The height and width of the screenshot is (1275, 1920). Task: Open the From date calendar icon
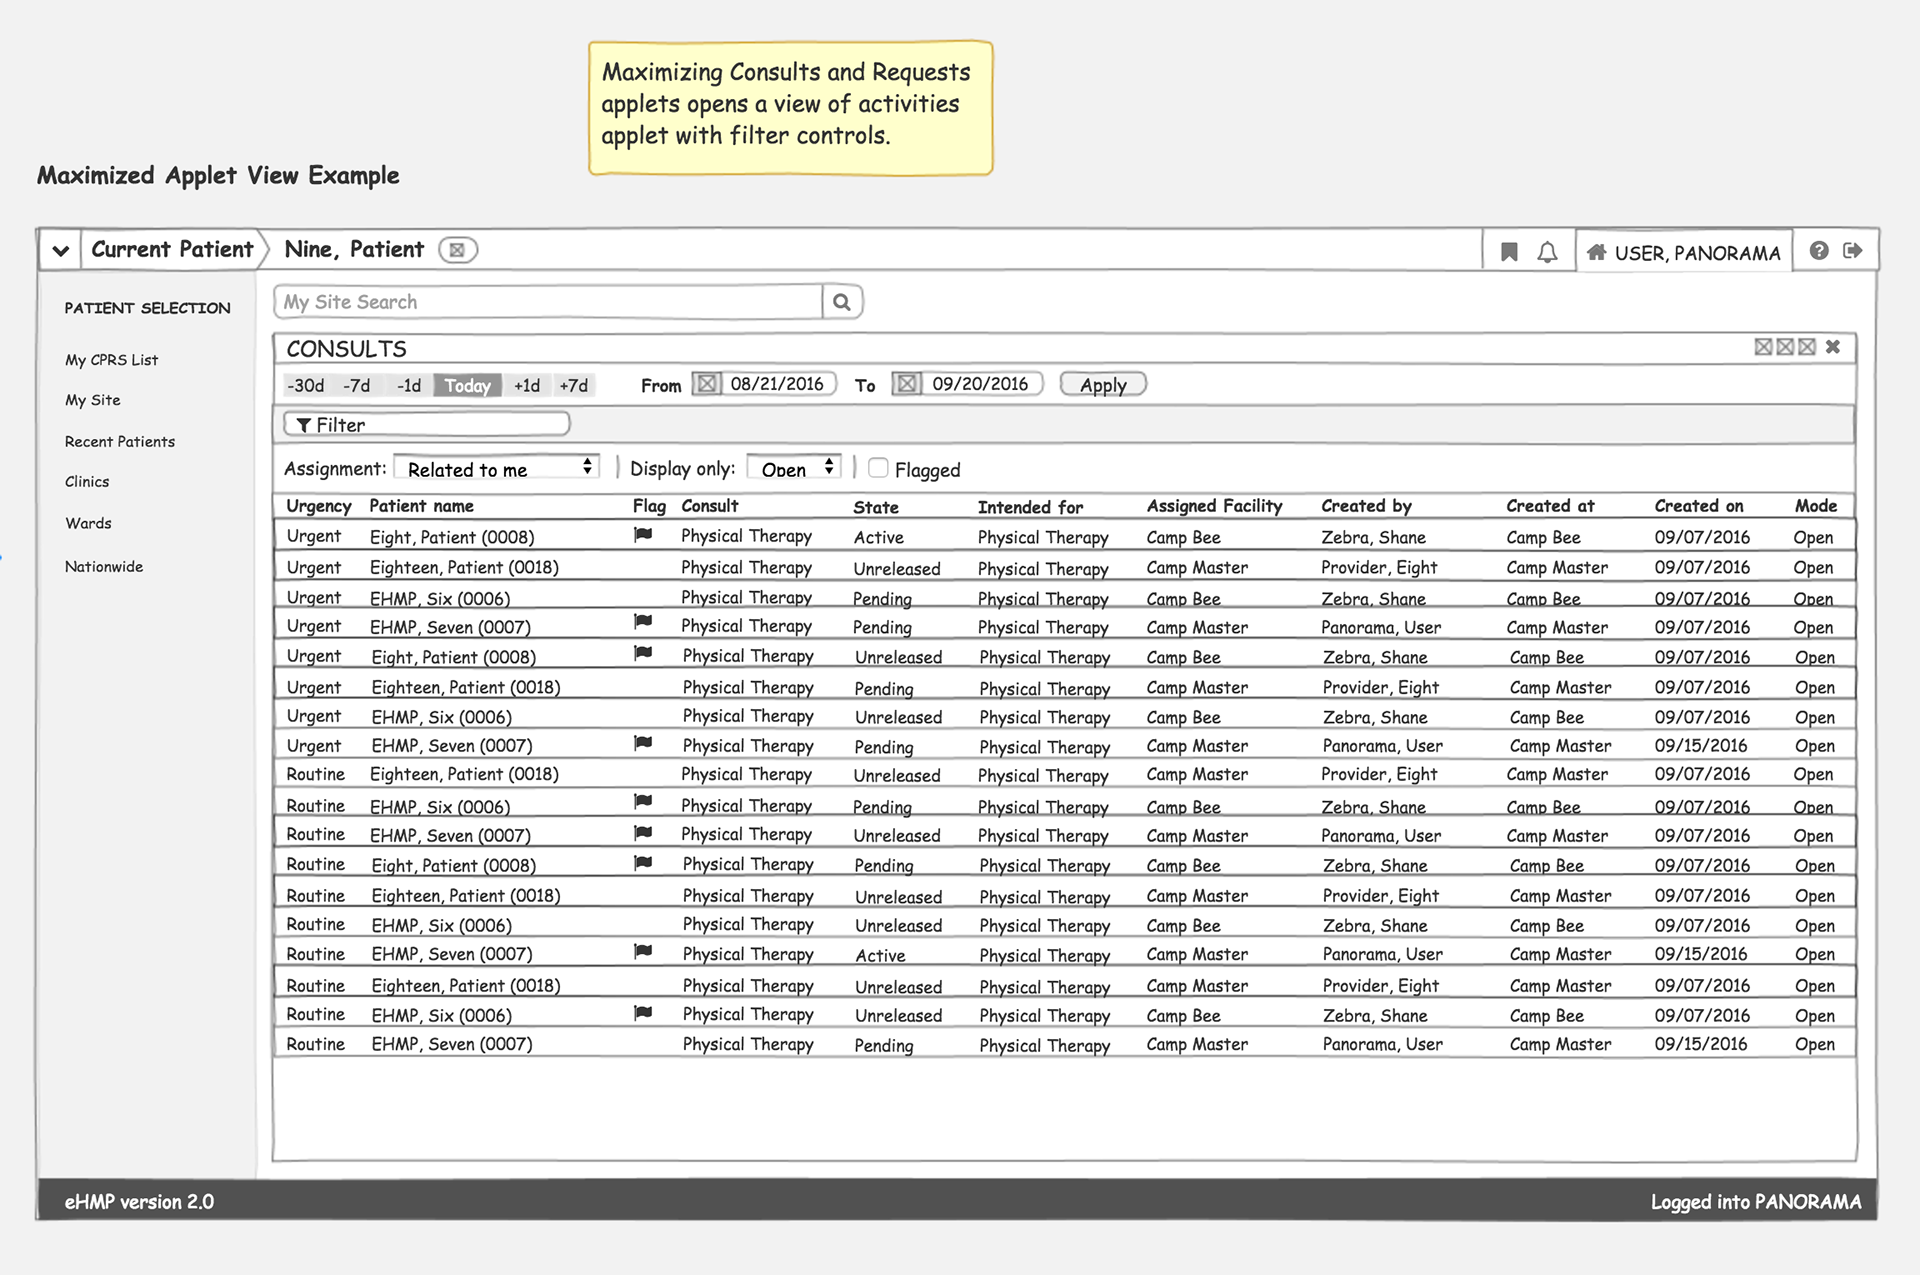pos(707,384)
